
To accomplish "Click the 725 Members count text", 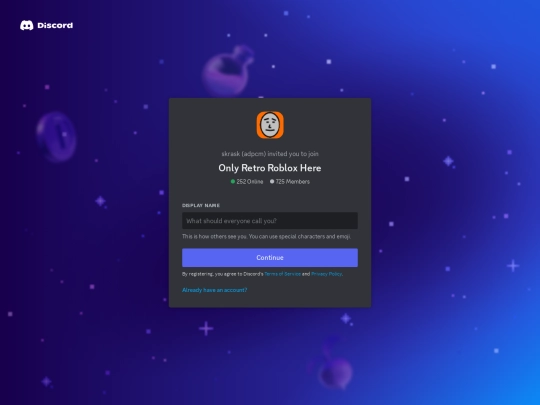I will pyautogui.click(x=290, y=181).
